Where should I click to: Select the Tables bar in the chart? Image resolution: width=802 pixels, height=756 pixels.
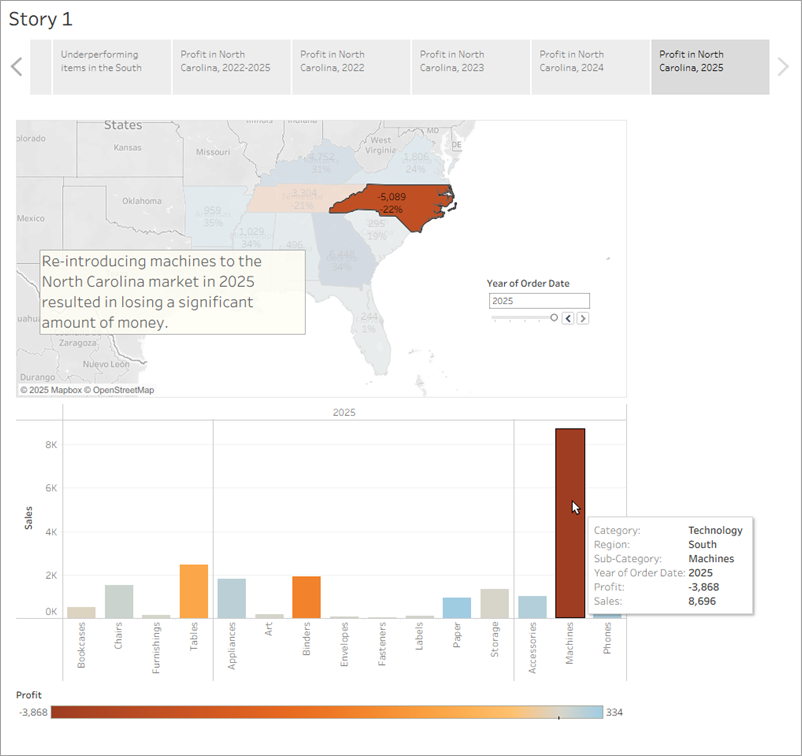[x=193, y=590]
